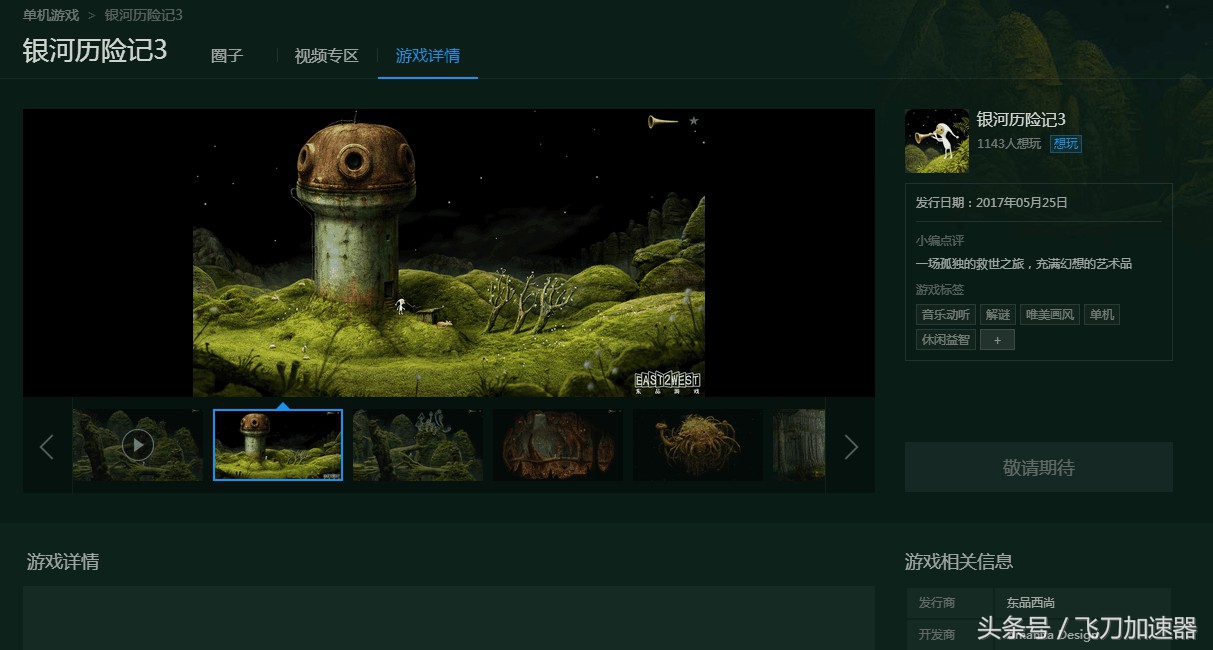Click the 发行日期：2017年05月25日 text
1213x650 pixels.
click(992, 202)
